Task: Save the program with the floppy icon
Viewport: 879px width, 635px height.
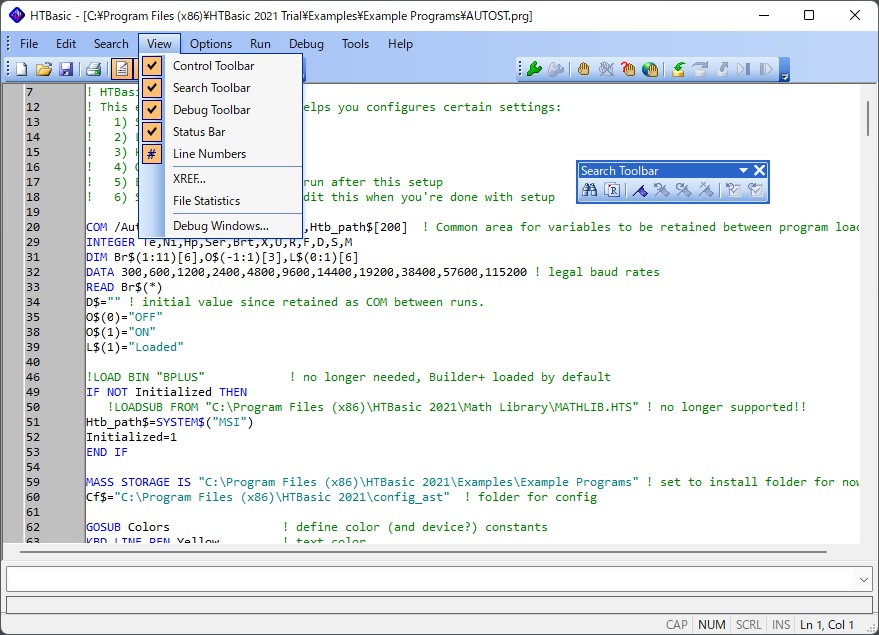Action: (66, 69)
